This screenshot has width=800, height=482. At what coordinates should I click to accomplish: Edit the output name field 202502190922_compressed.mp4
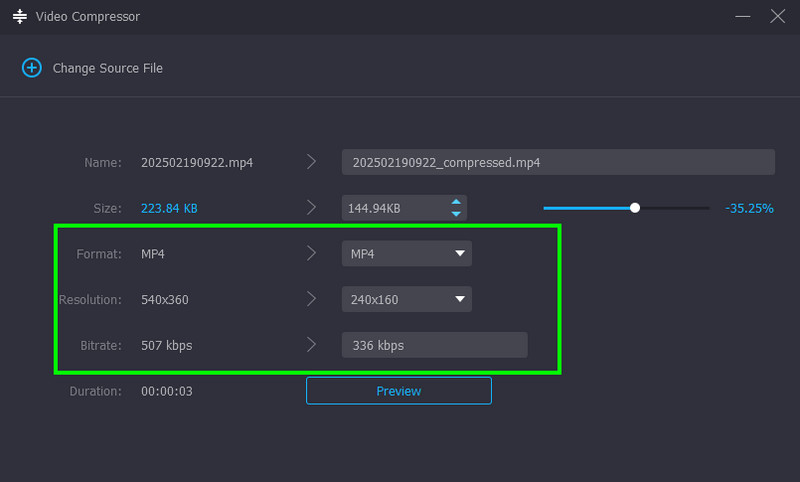pos(558,162)
